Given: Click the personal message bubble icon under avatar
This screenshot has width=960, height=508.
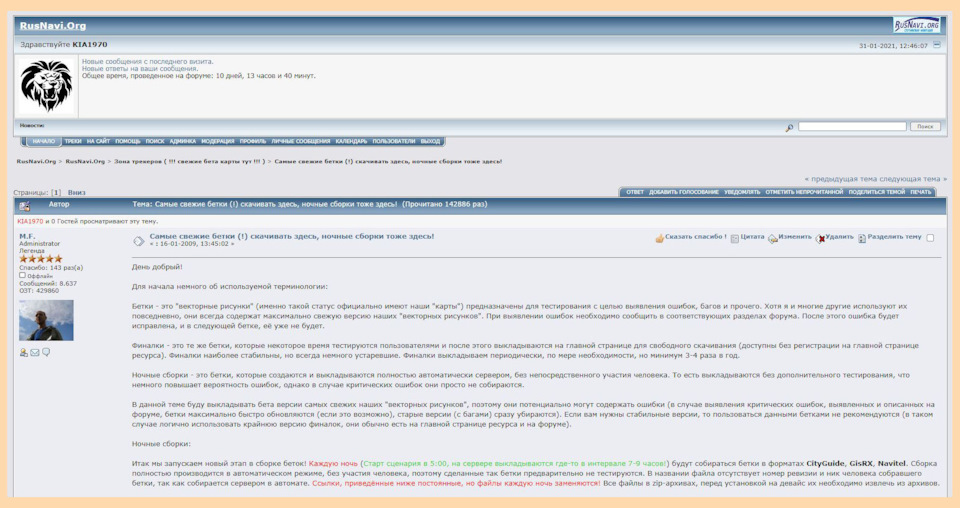Looking at the screenshot, I should (46, 352).
